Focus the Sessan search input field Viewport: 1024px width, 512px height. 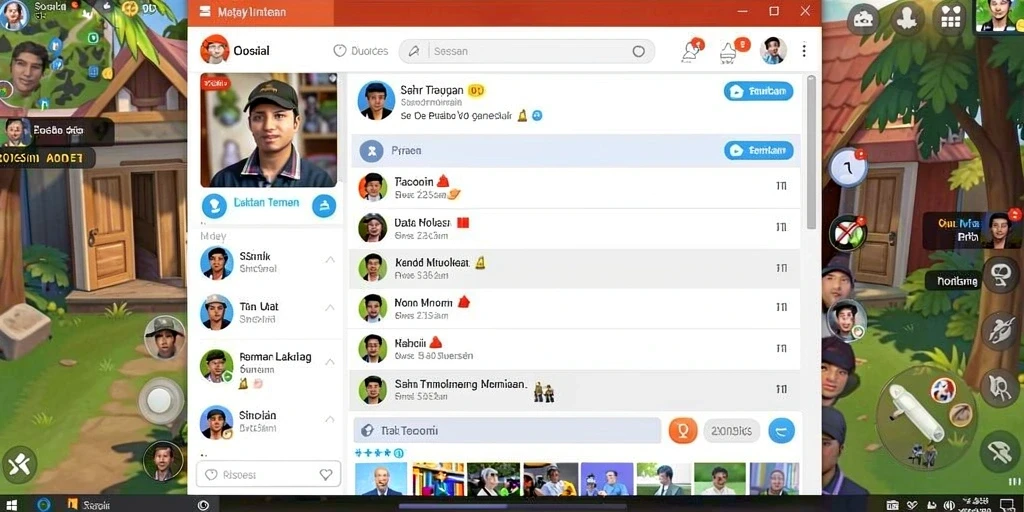(527, 52)
